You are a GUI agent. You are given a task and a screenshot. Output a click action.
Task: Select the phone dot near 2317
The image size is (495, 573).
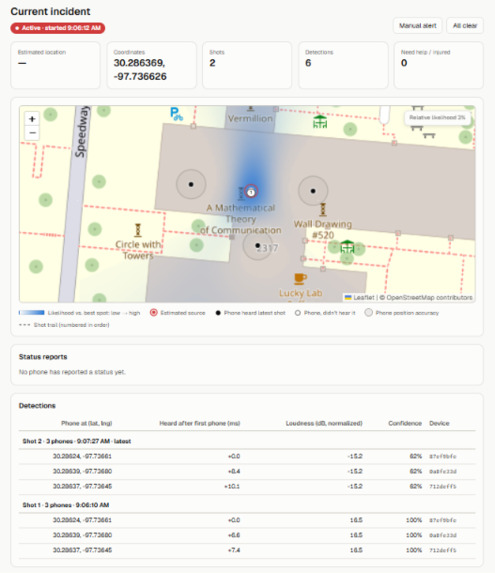coord(258,246)
